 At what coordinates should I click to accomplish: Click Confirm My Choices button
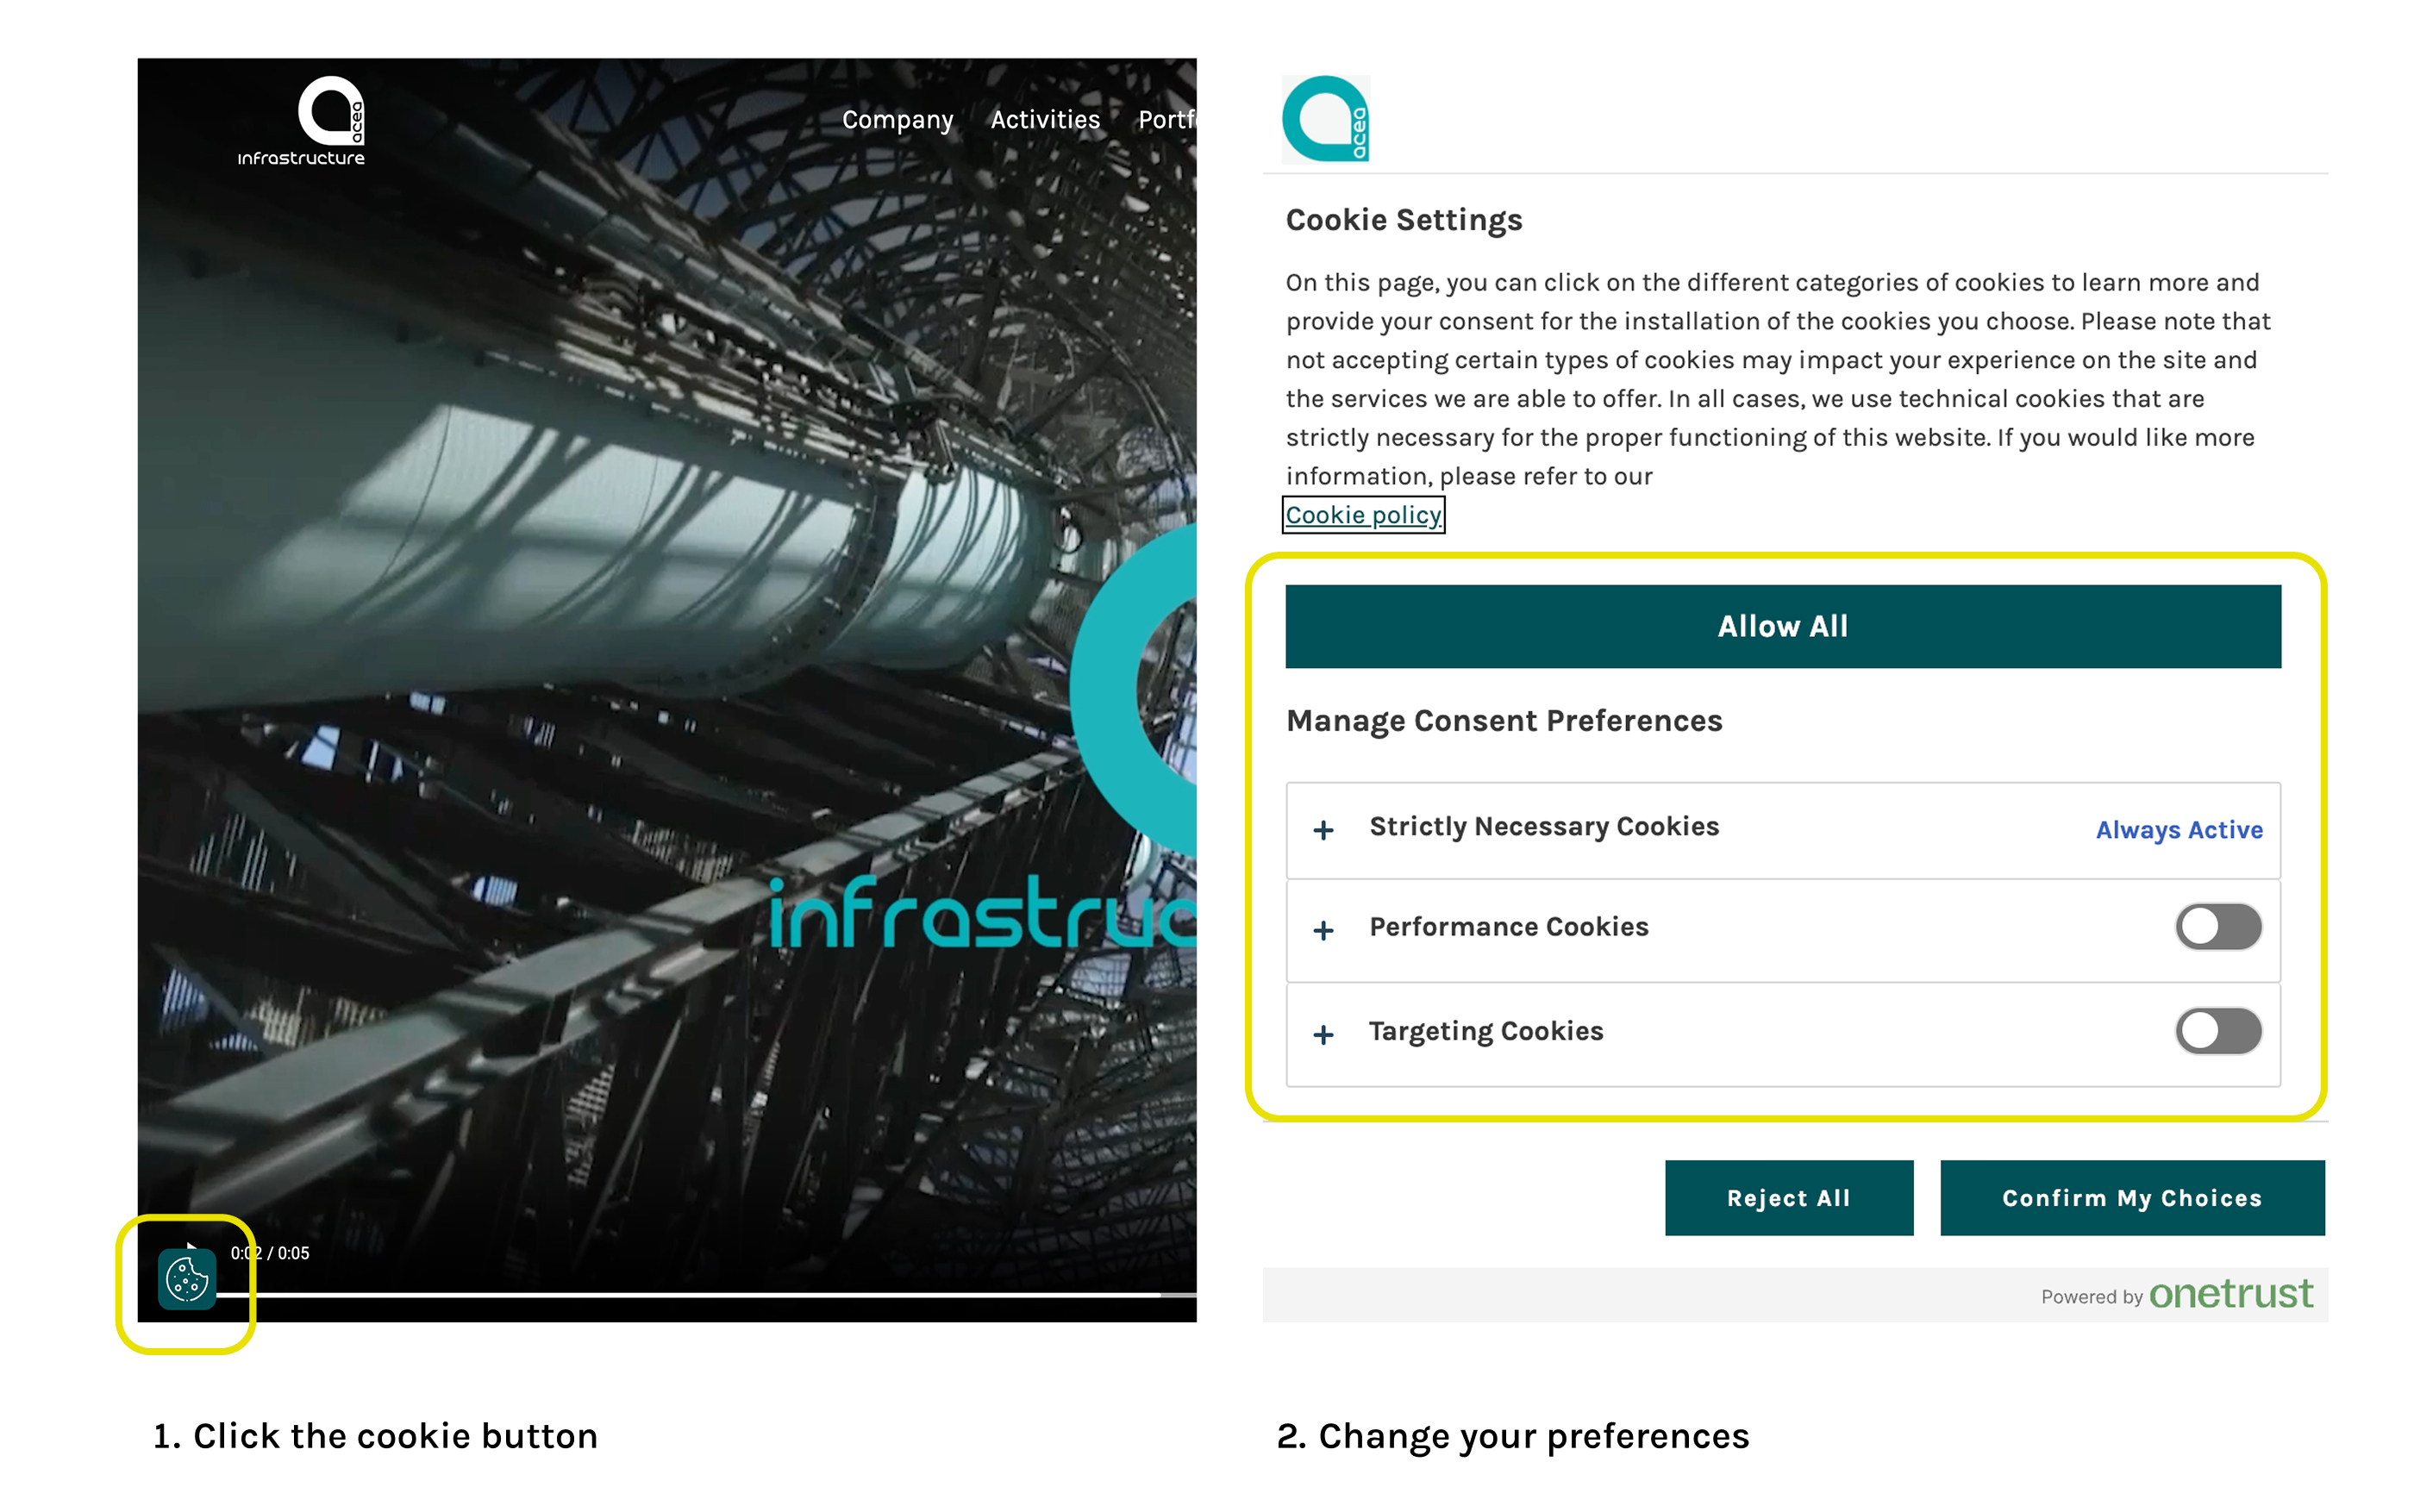(2131, 1198)
